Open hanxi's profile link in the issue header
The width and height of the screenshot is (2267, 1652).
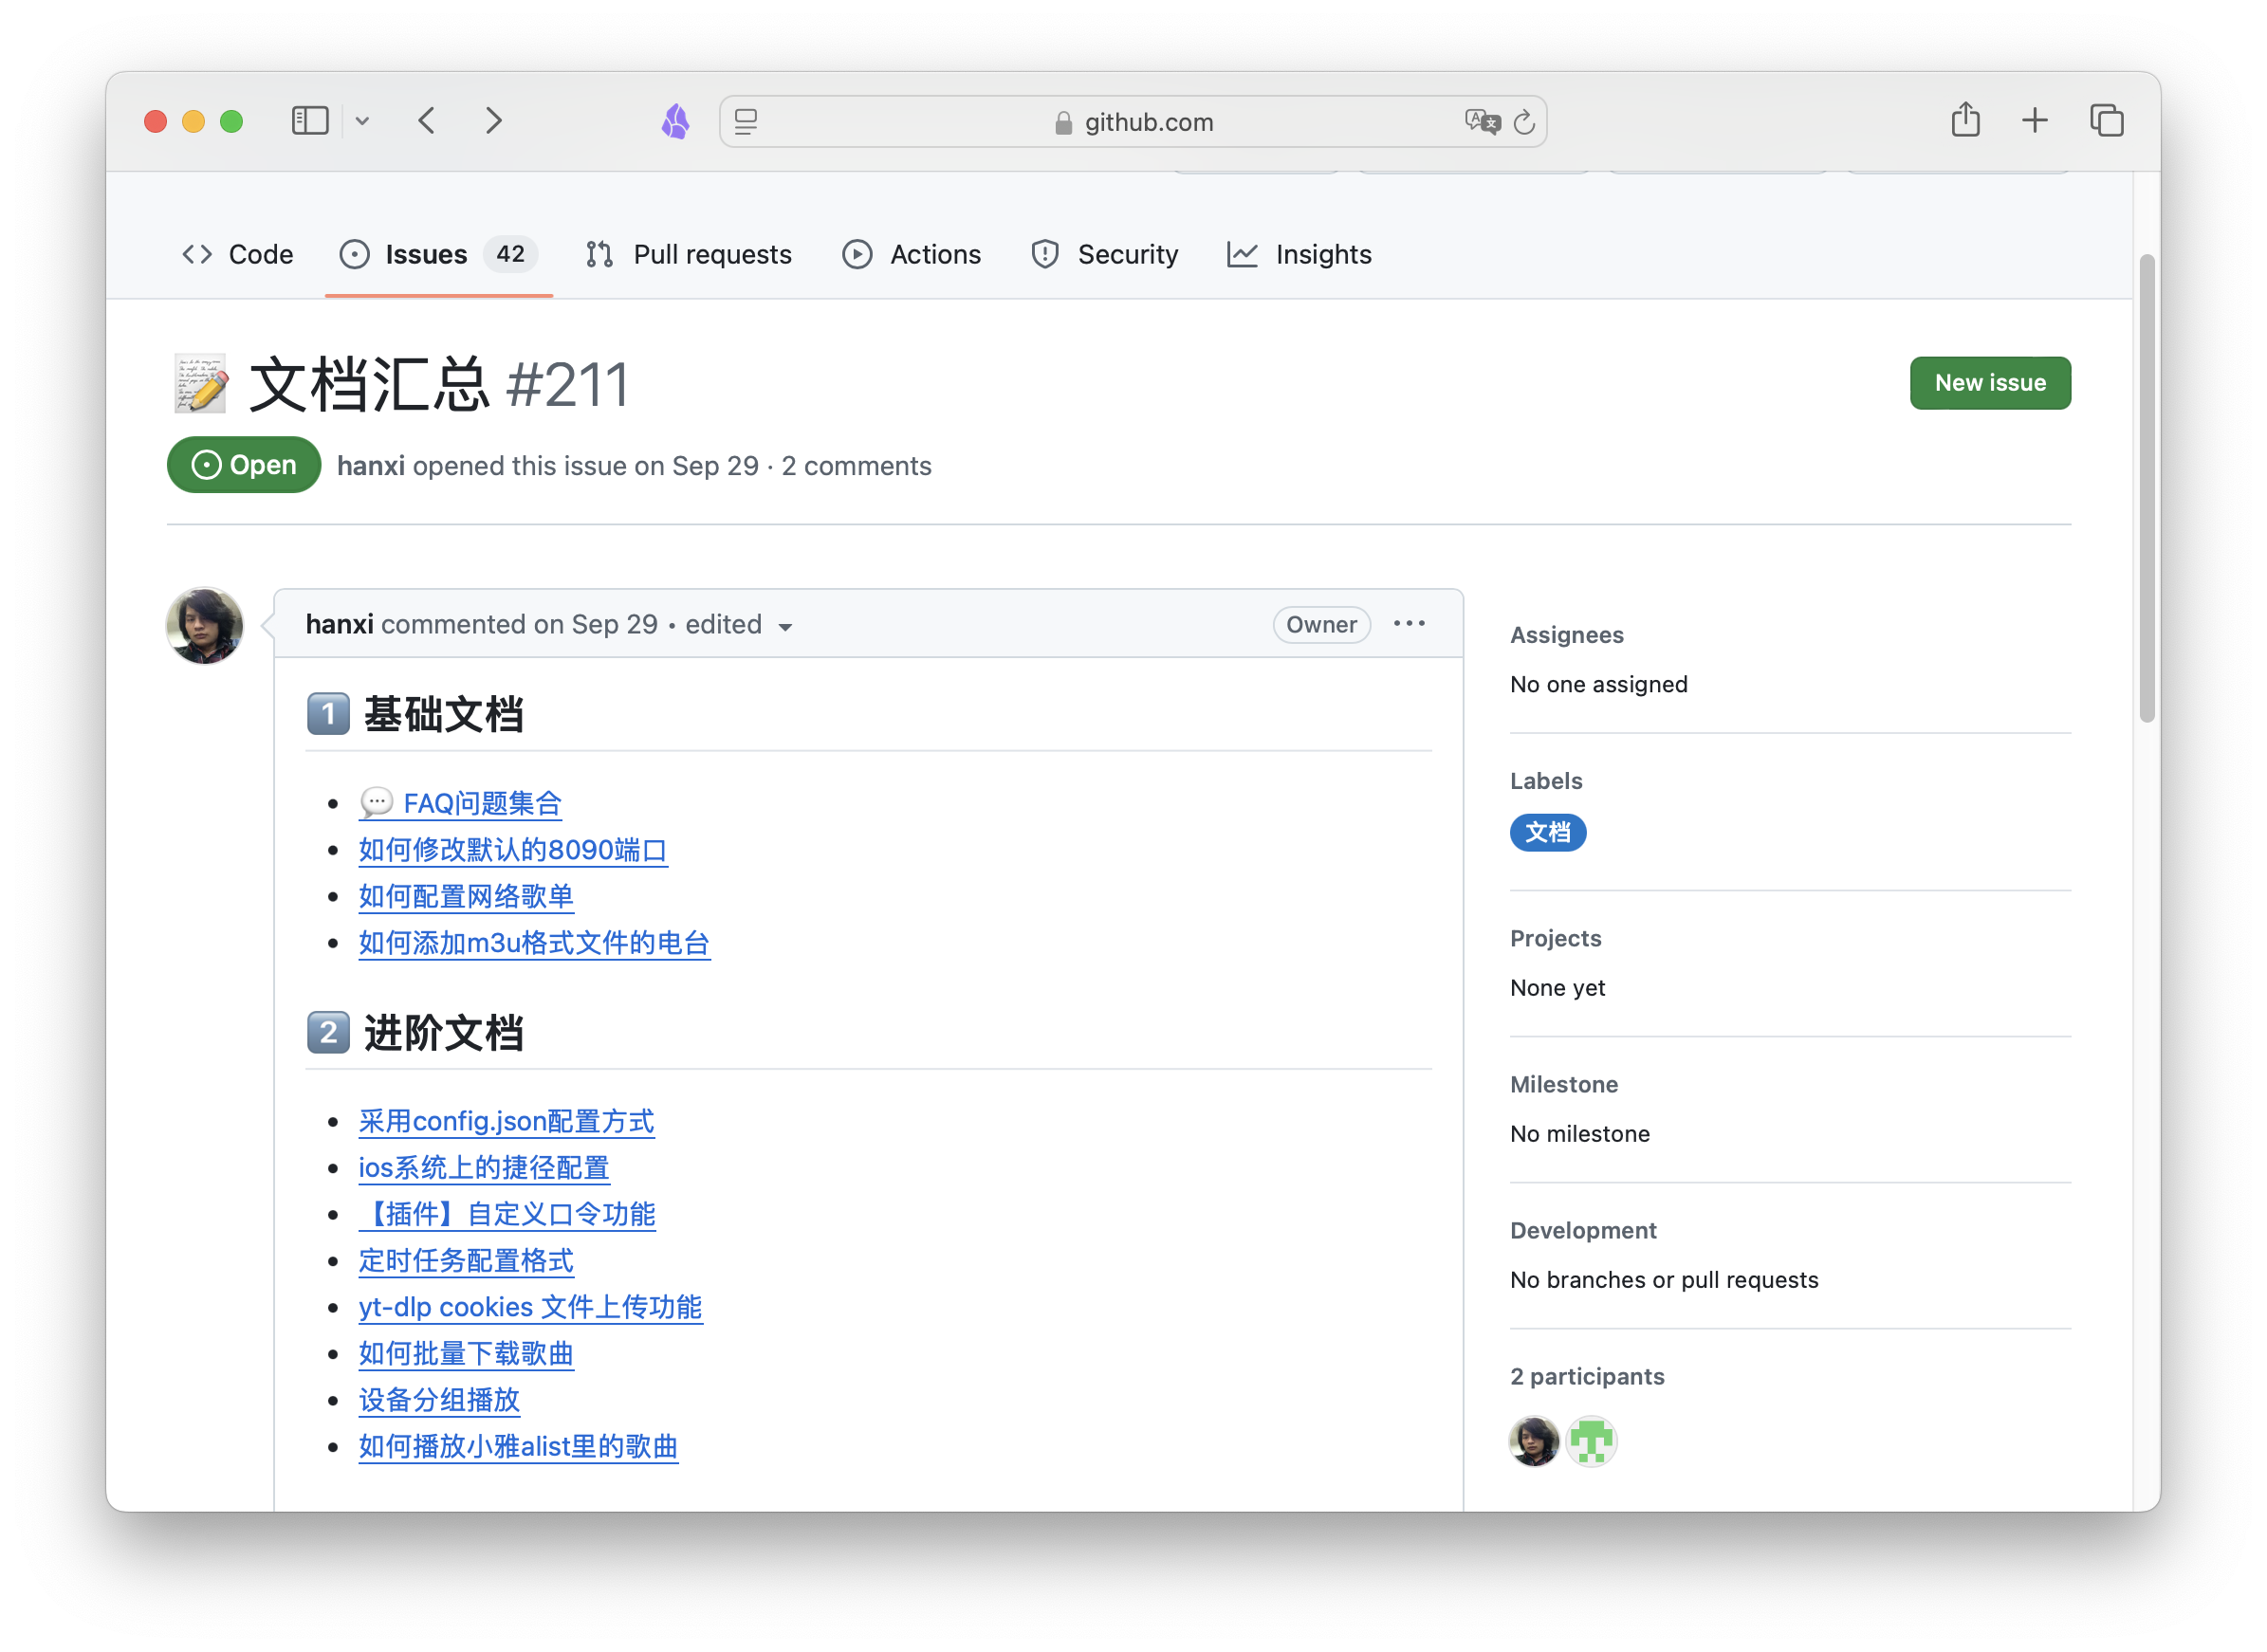[x=370, y=466]
